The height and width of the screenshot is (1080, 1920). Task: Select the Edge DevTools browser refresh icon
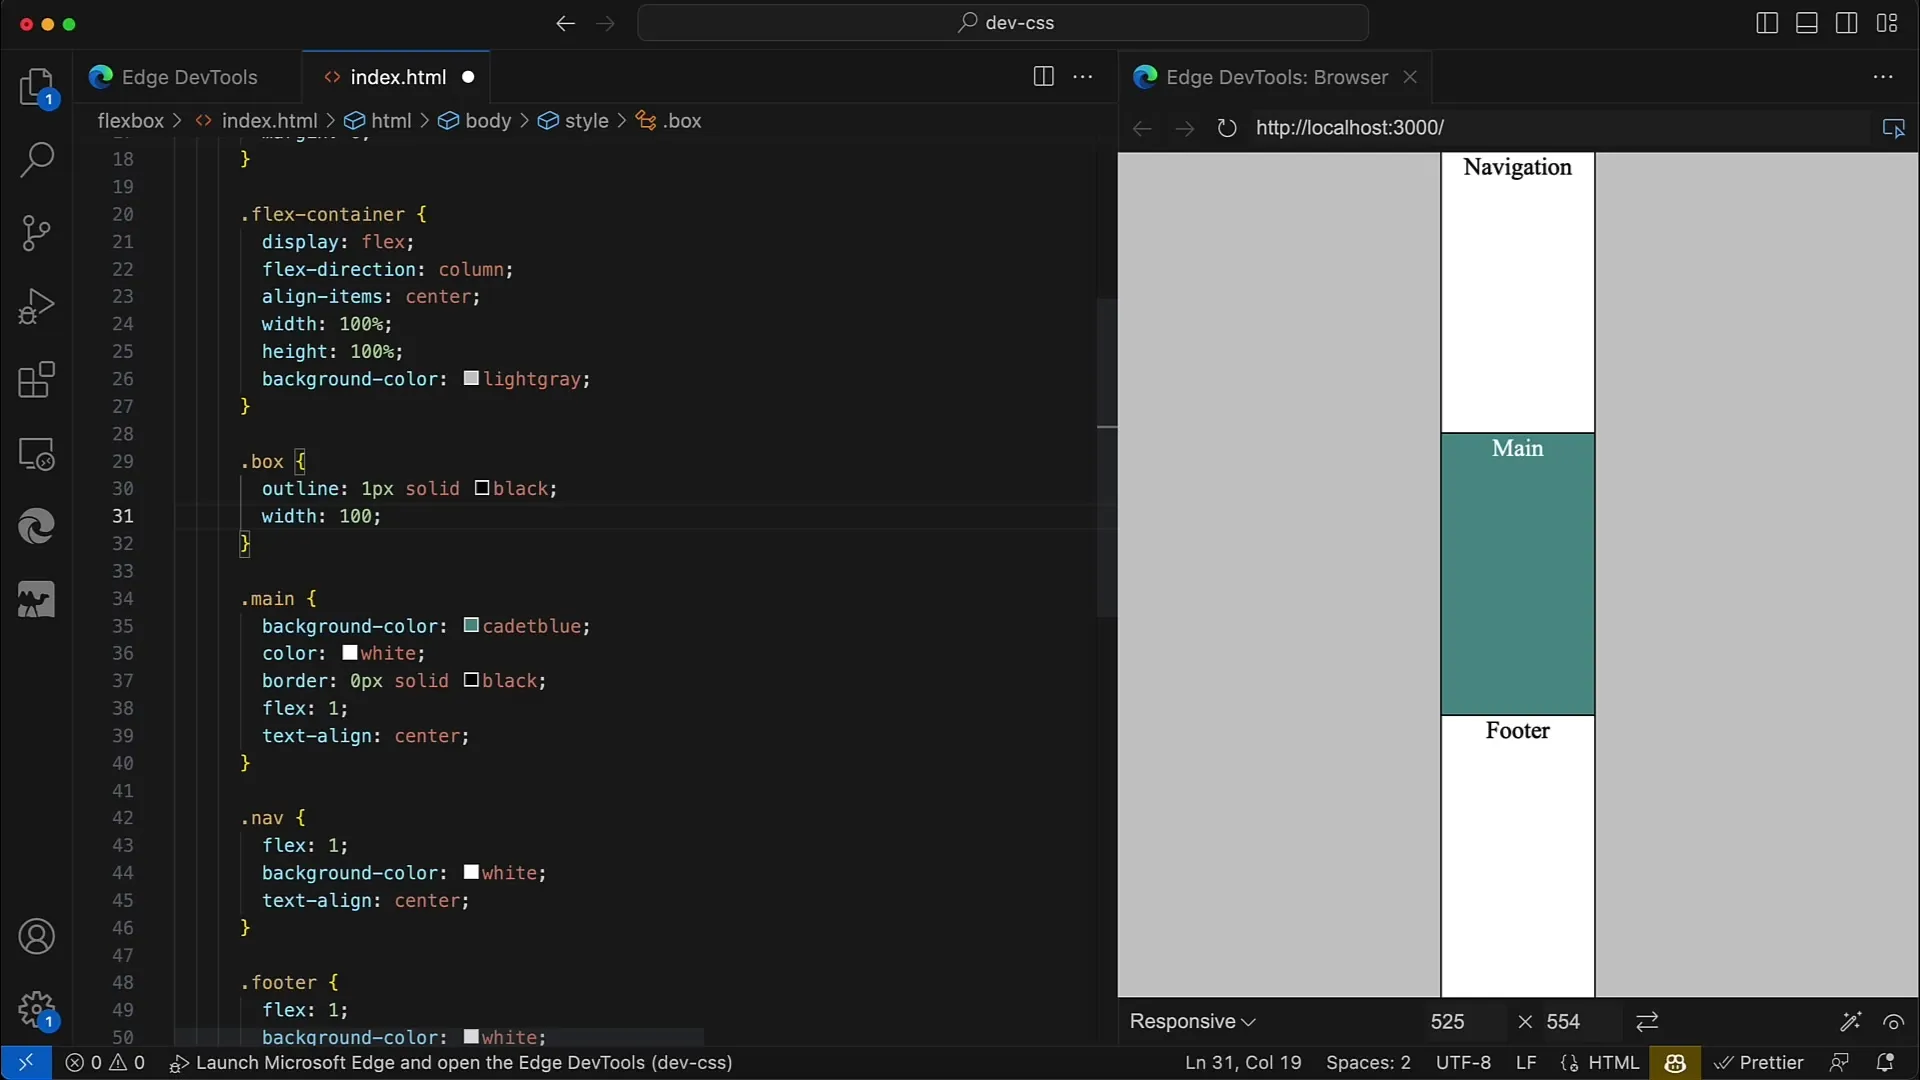pos(1226,127)
